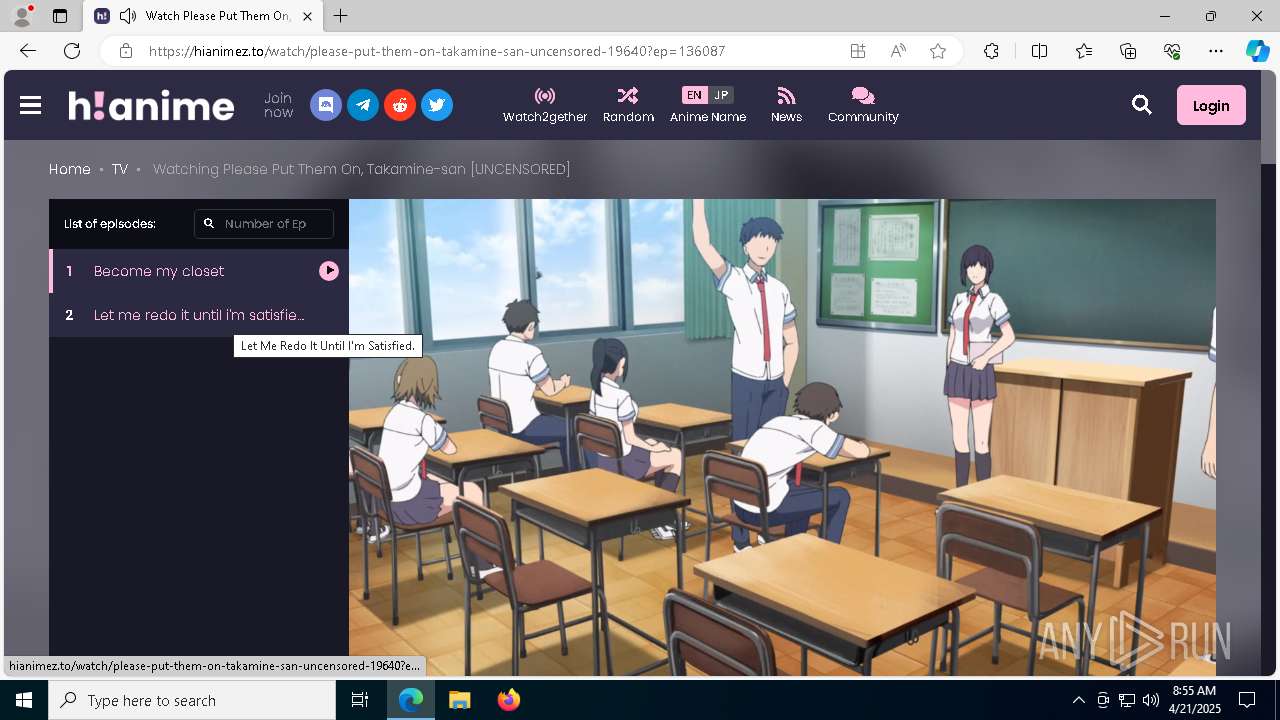1280x720 pixels.
Task: Select the Watch Please Put Them On tab
Action: click(x=204, y=16)
